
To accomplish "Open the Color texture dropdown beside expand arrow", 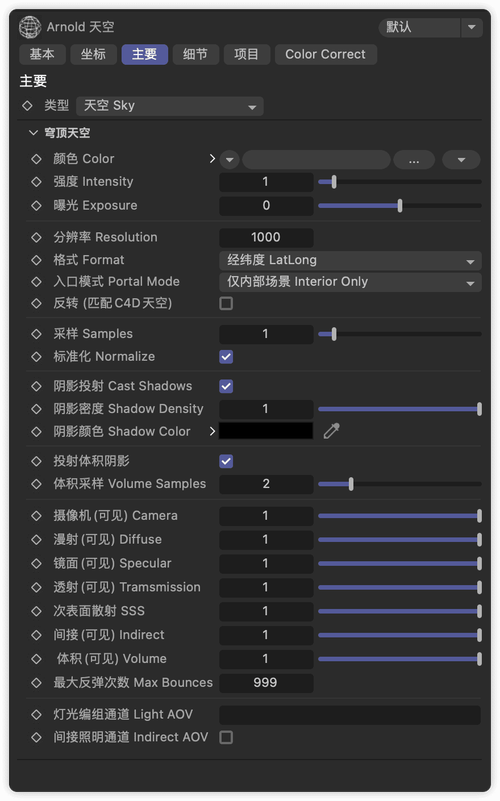I will [x=230, y=160].
